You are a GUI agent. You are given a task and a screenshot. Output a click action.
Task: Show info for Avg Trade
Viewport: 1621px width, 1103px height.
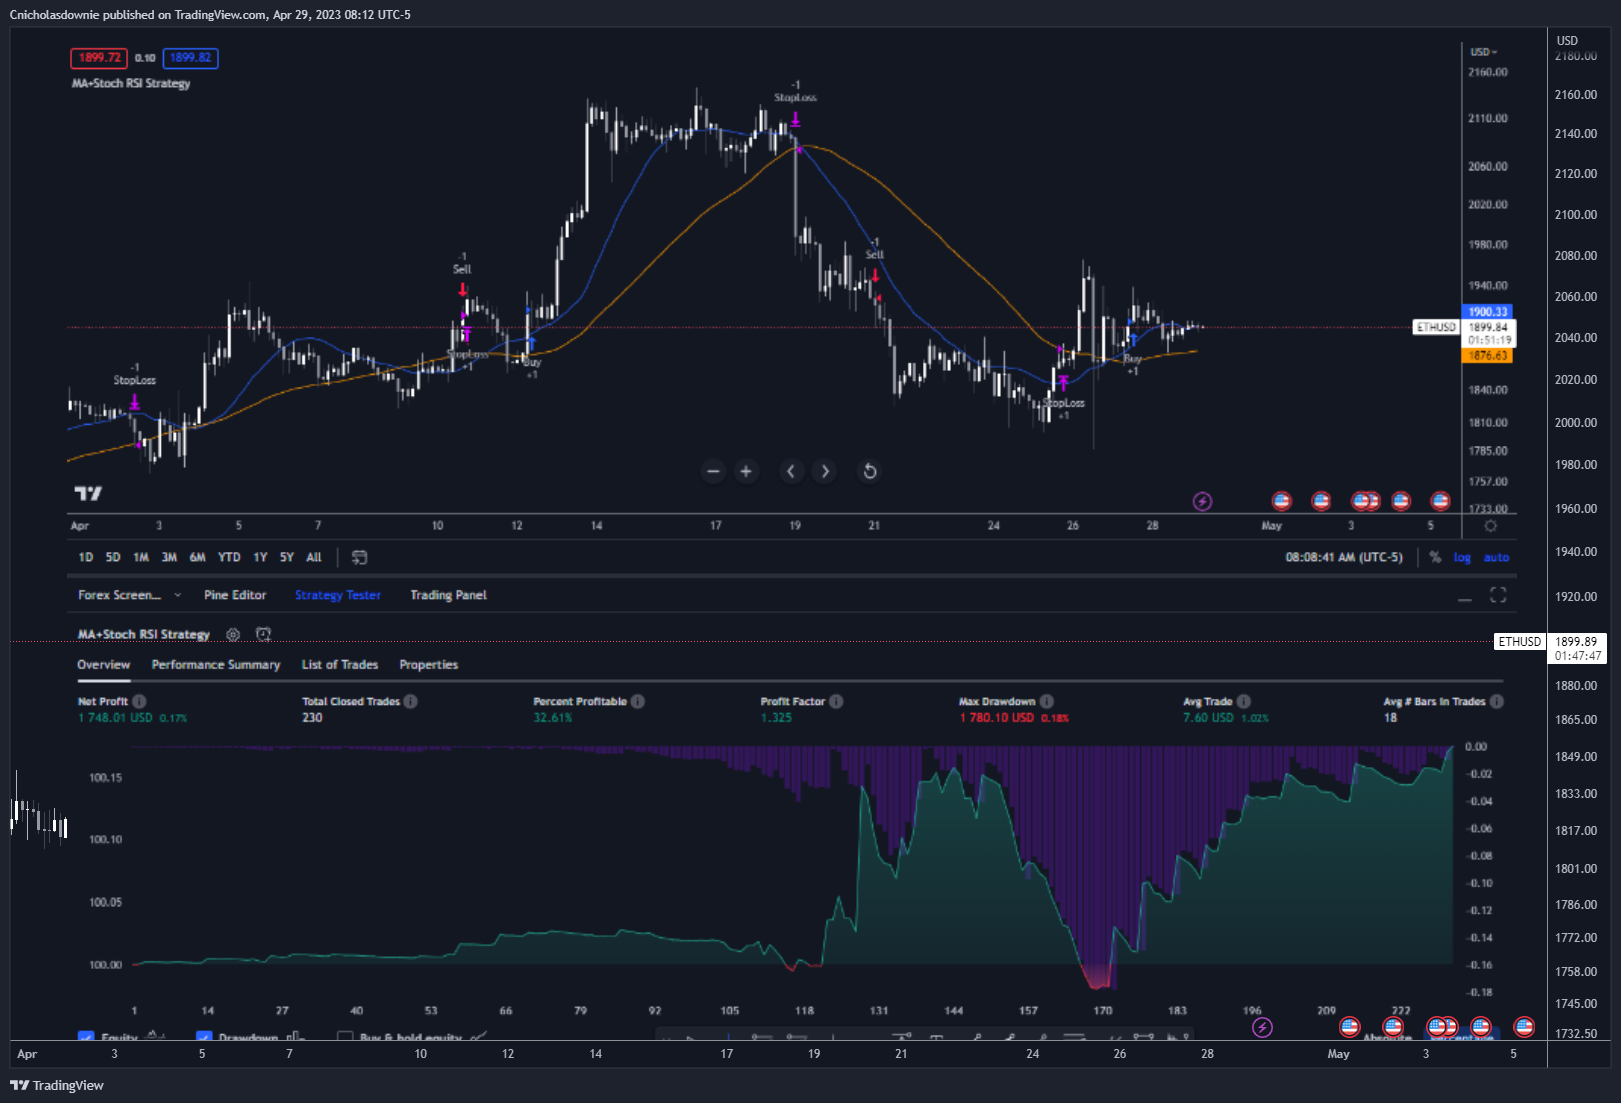1244,701
